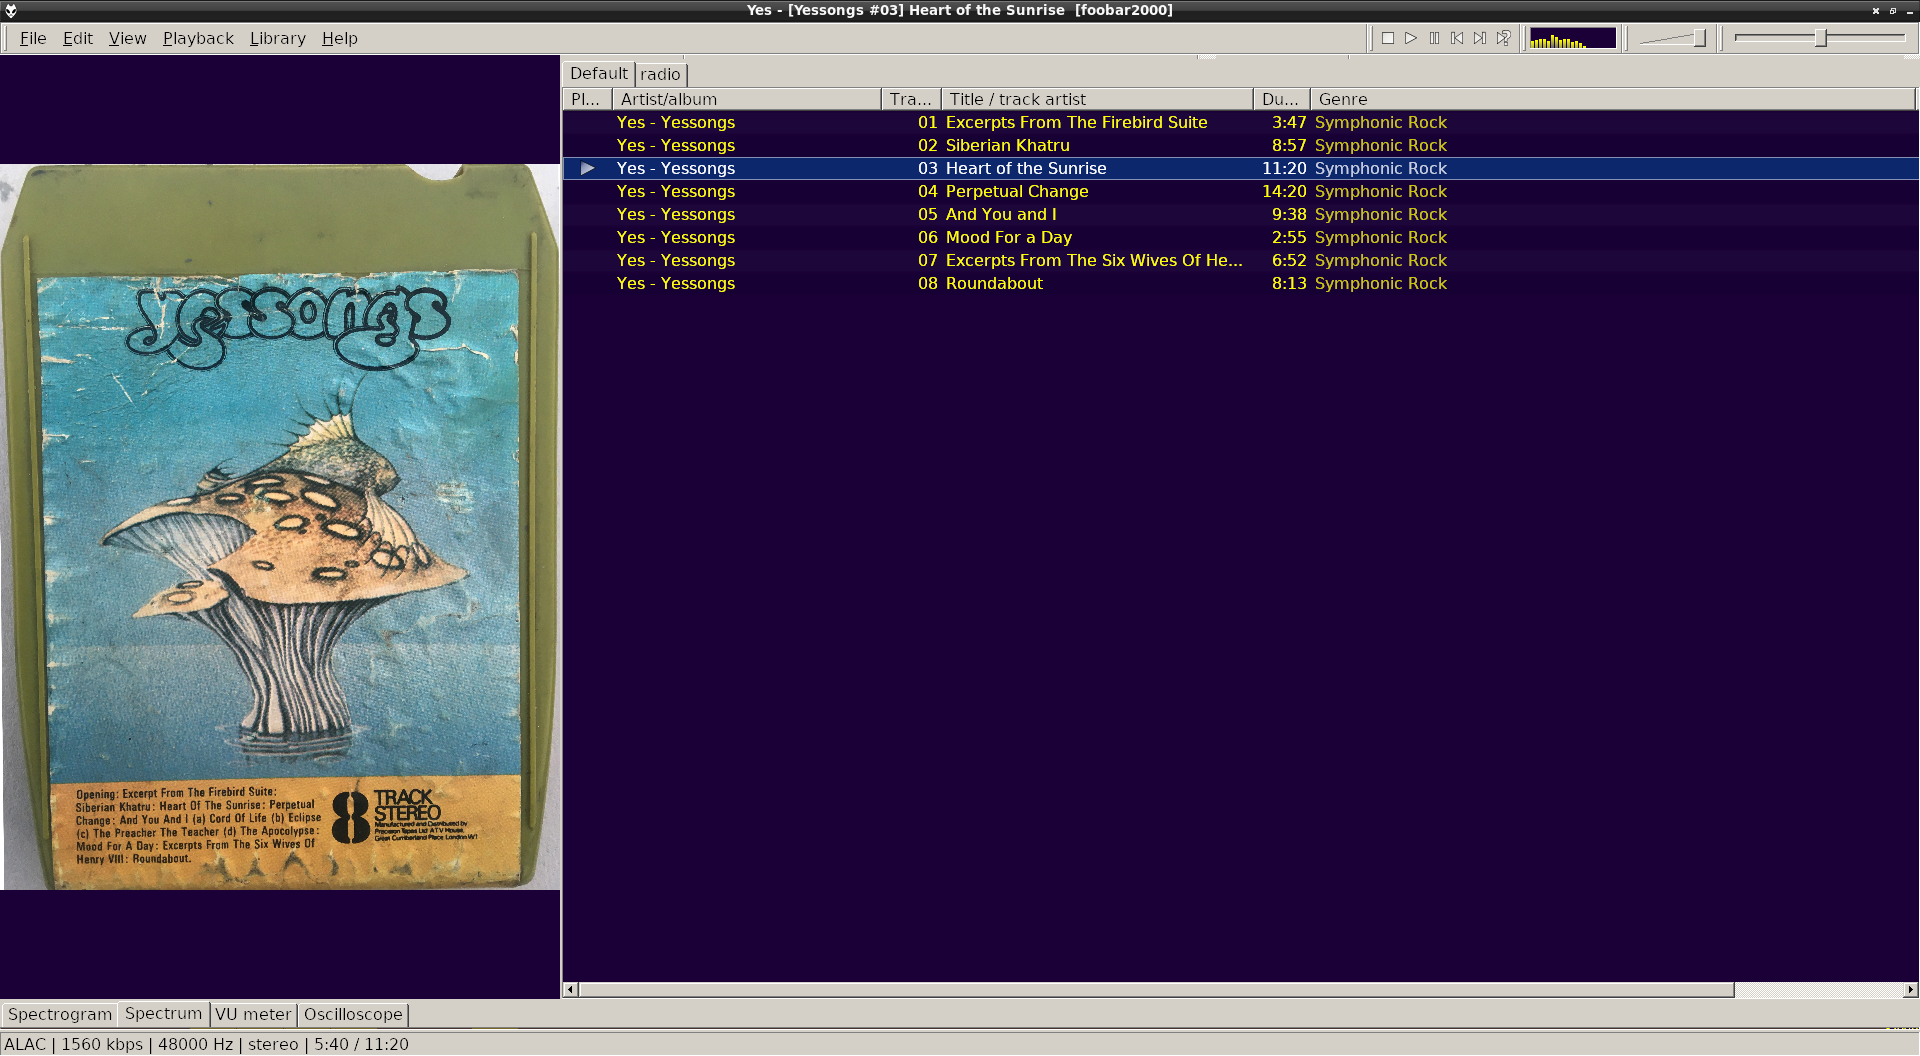The height and width of the screenshot is (1056, 1920).
Task: Open the window menu icon in title bar
Action: (x=11, y=10)
